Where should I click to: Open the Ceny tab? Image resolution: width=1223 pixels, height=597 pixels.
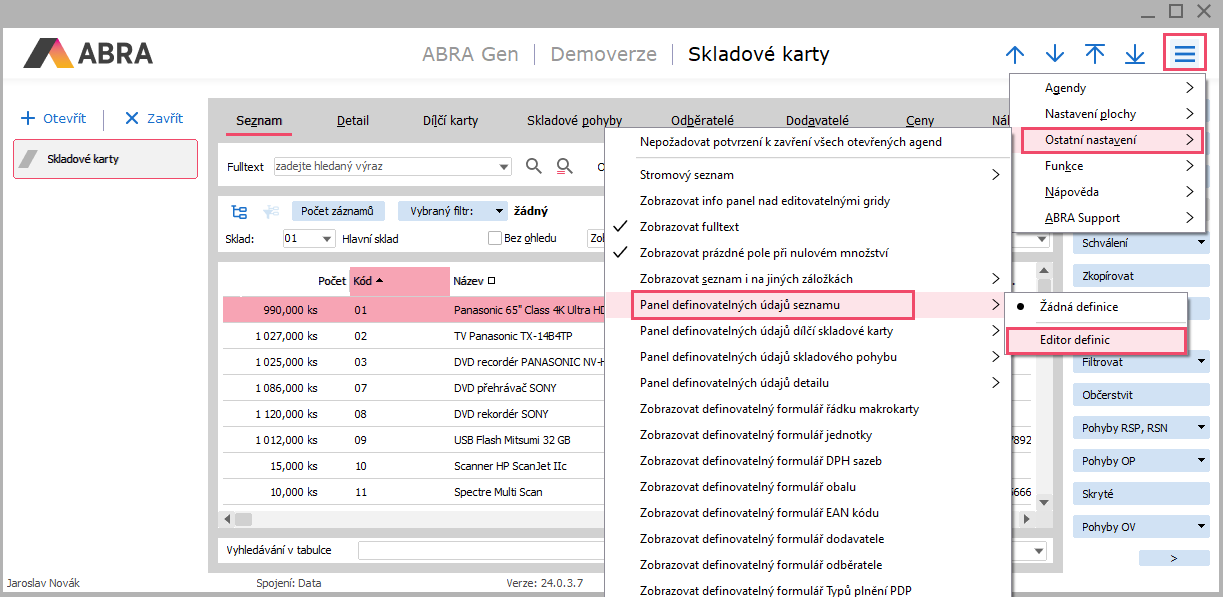(x=920, y=120)
